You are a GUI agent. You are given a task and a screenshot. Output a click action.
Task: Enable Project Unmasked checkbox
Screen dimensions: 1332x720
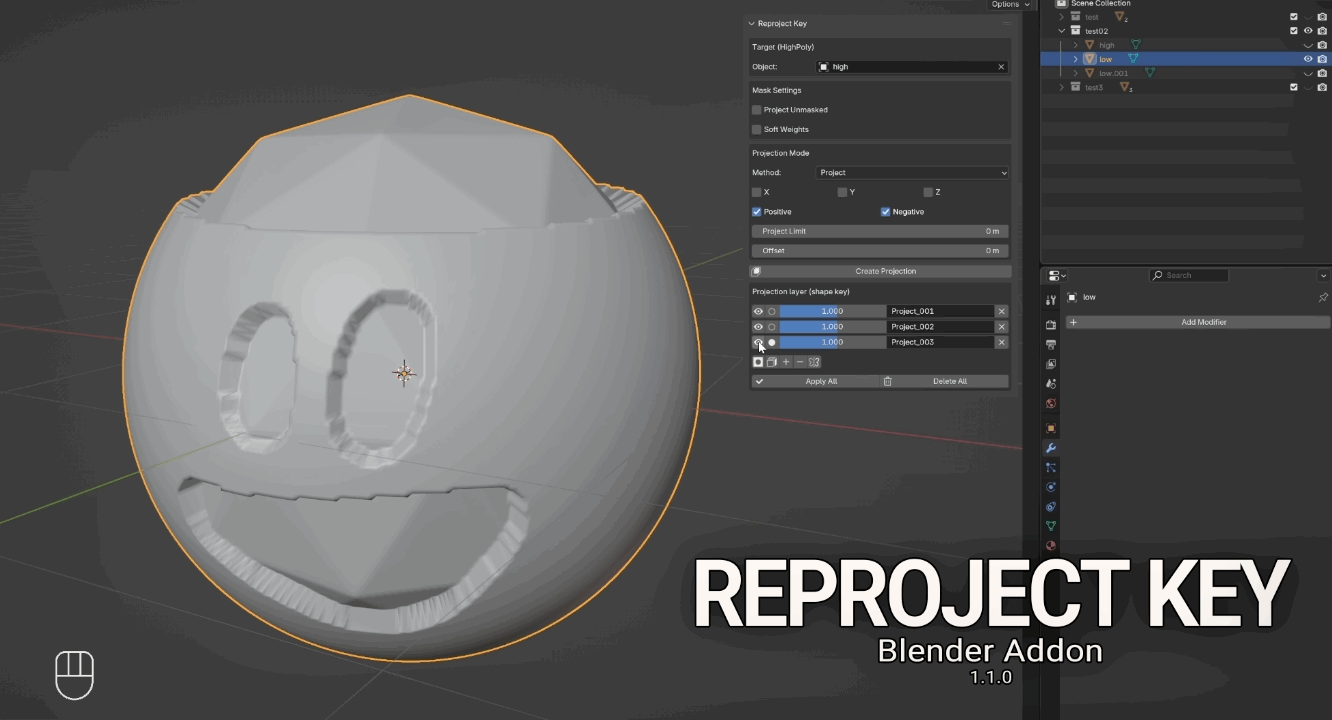pyautogui.click(x=757, y=110)
